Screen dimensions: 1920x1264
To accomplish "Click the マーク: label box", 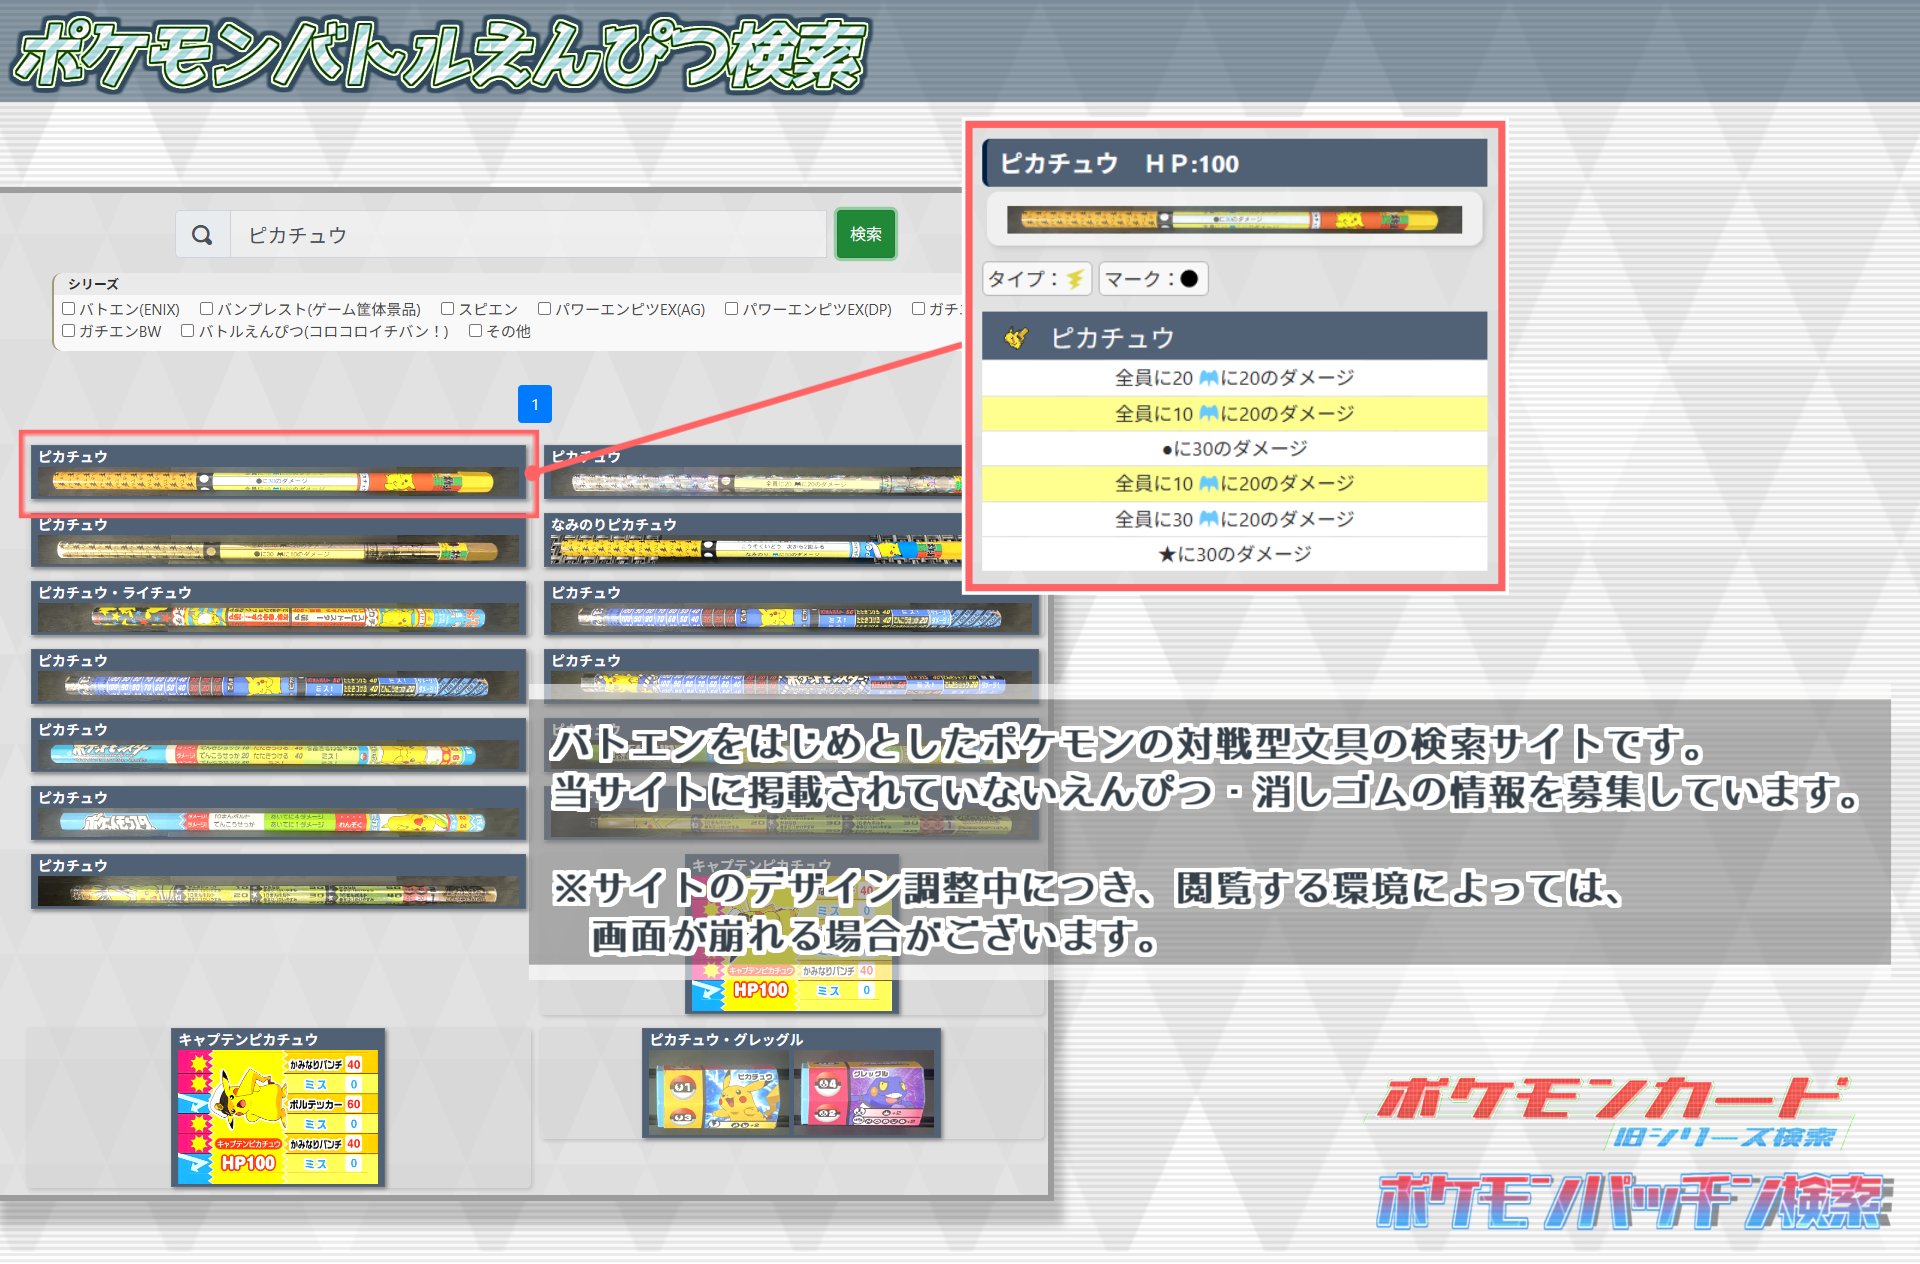I will point(1153,279).
